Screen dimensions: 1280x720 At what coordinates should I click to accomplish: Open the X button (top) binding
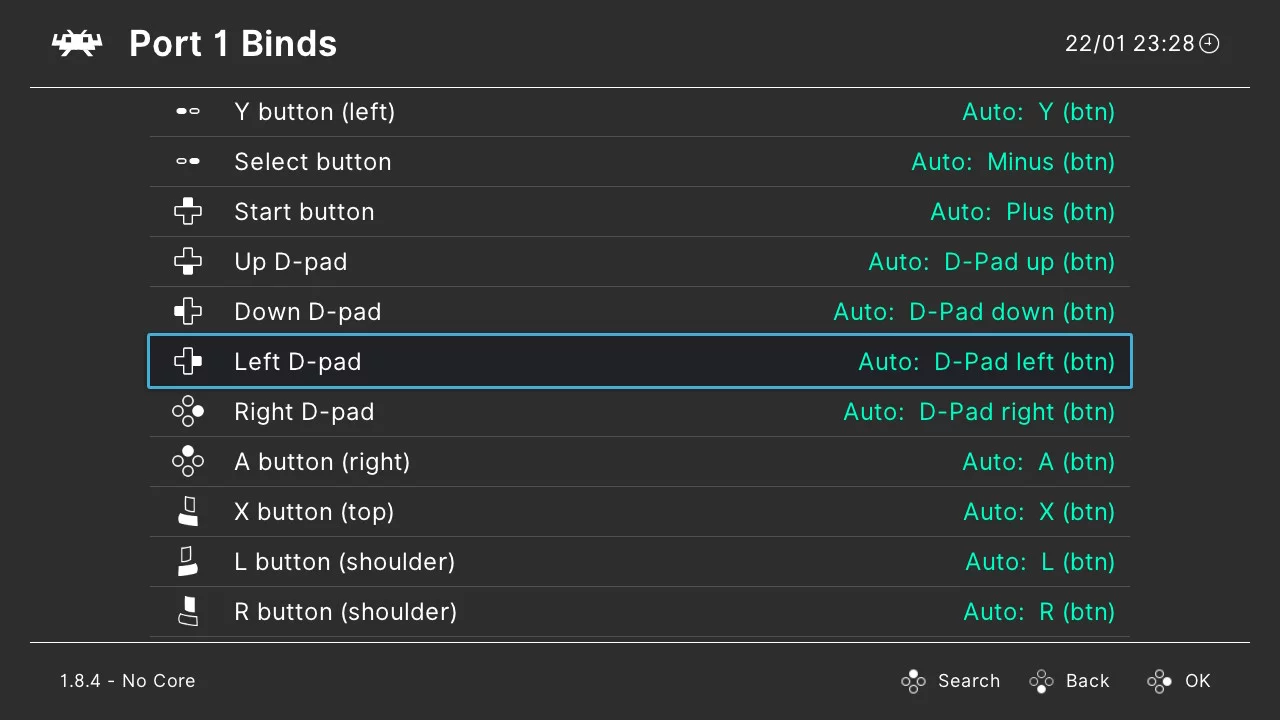click(x=640, y=511)
